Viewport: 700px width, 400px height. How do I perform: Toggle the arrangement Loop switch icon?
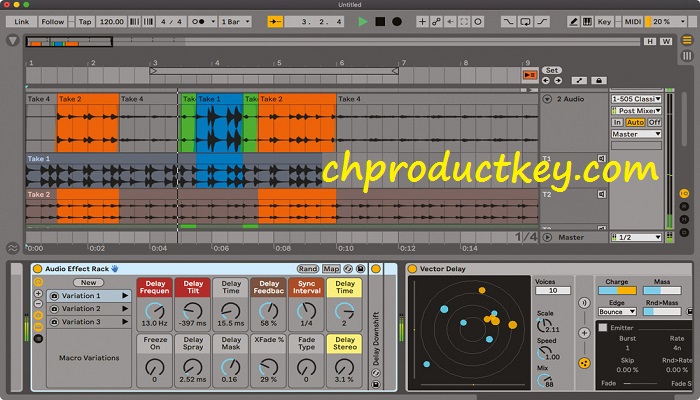[x=525, y=21]
